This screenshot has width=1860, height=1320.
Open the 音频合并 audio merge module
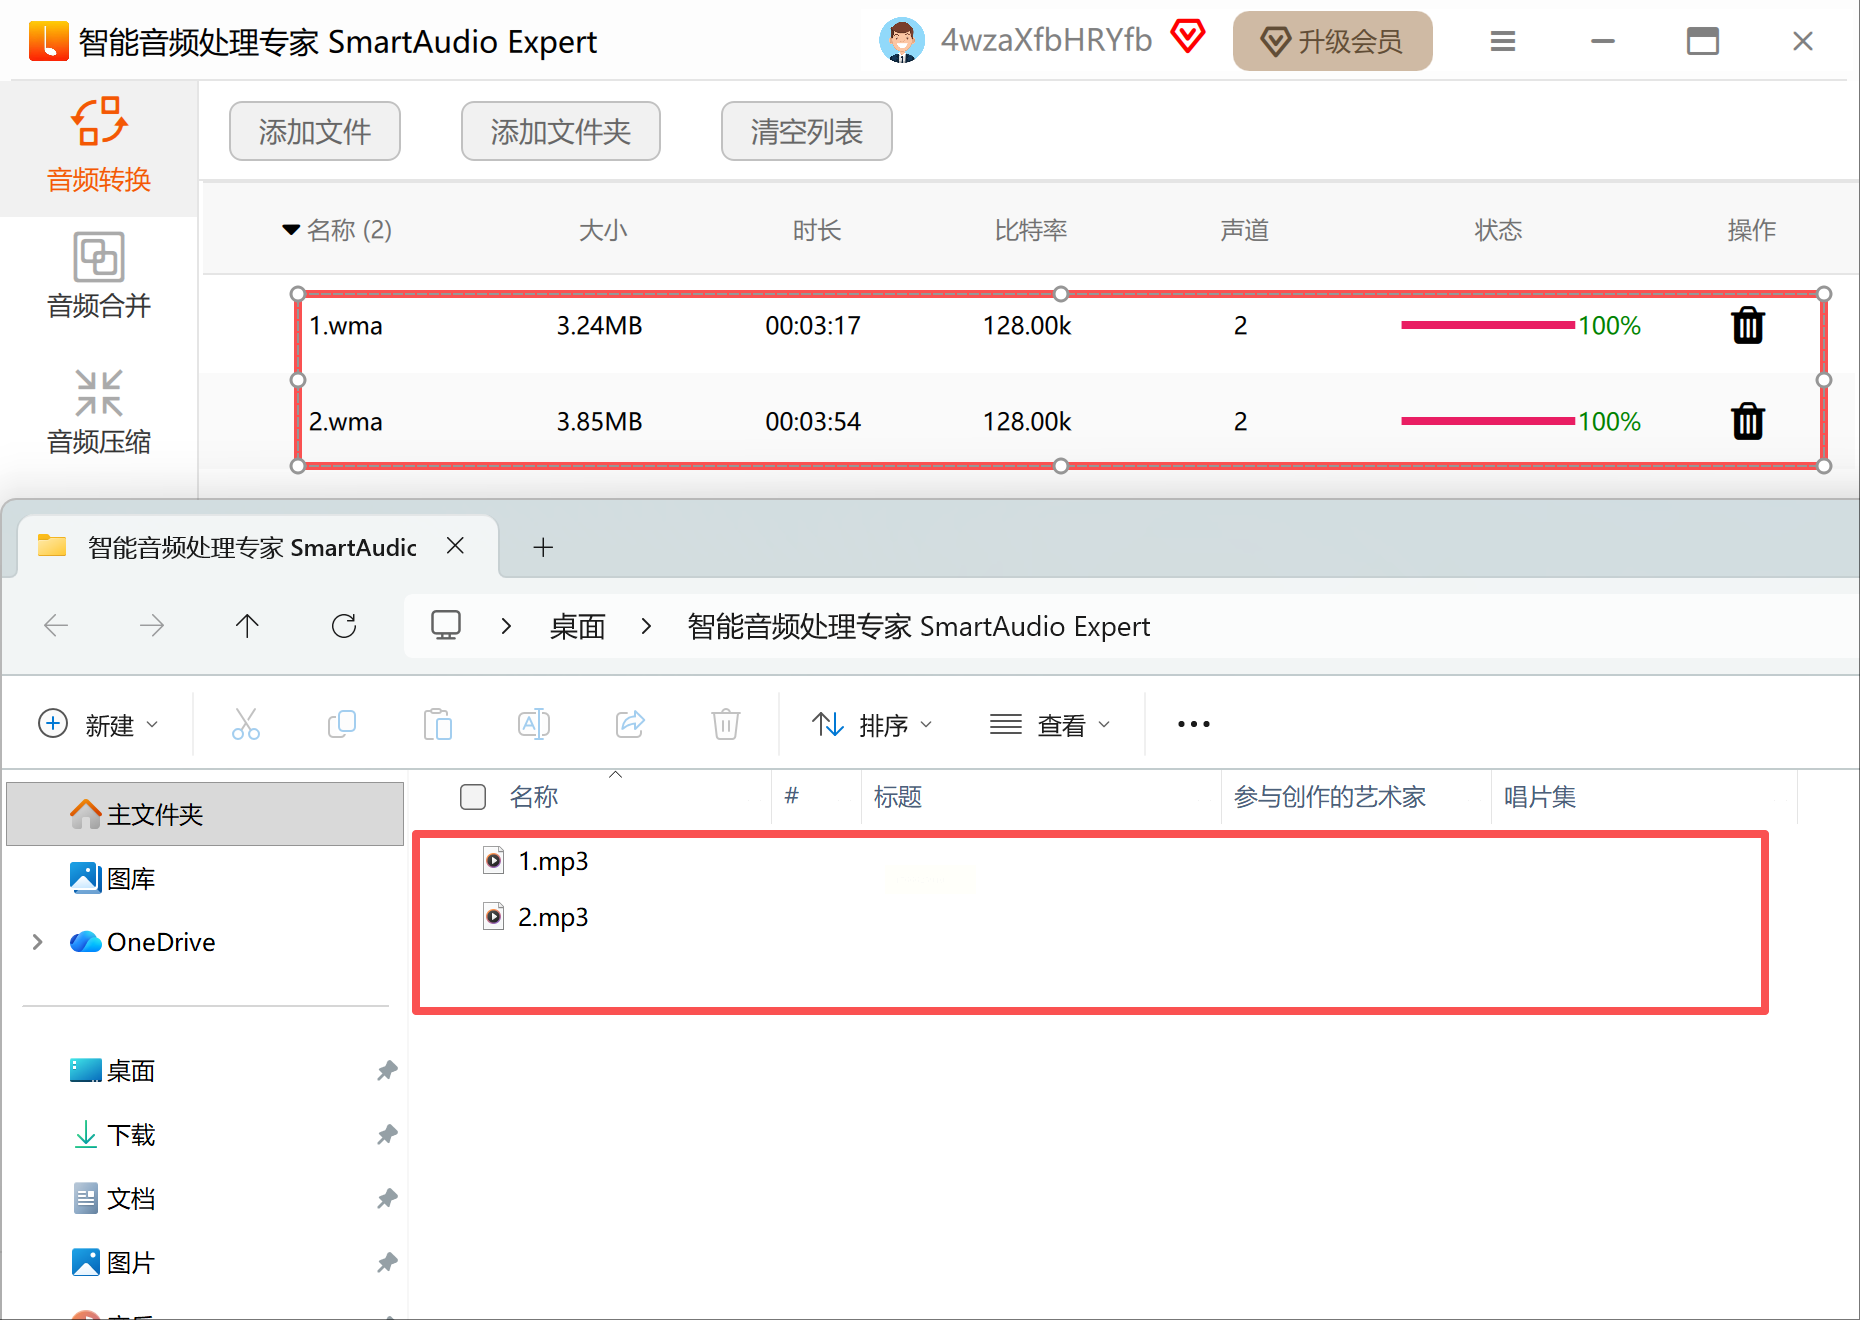99,276
